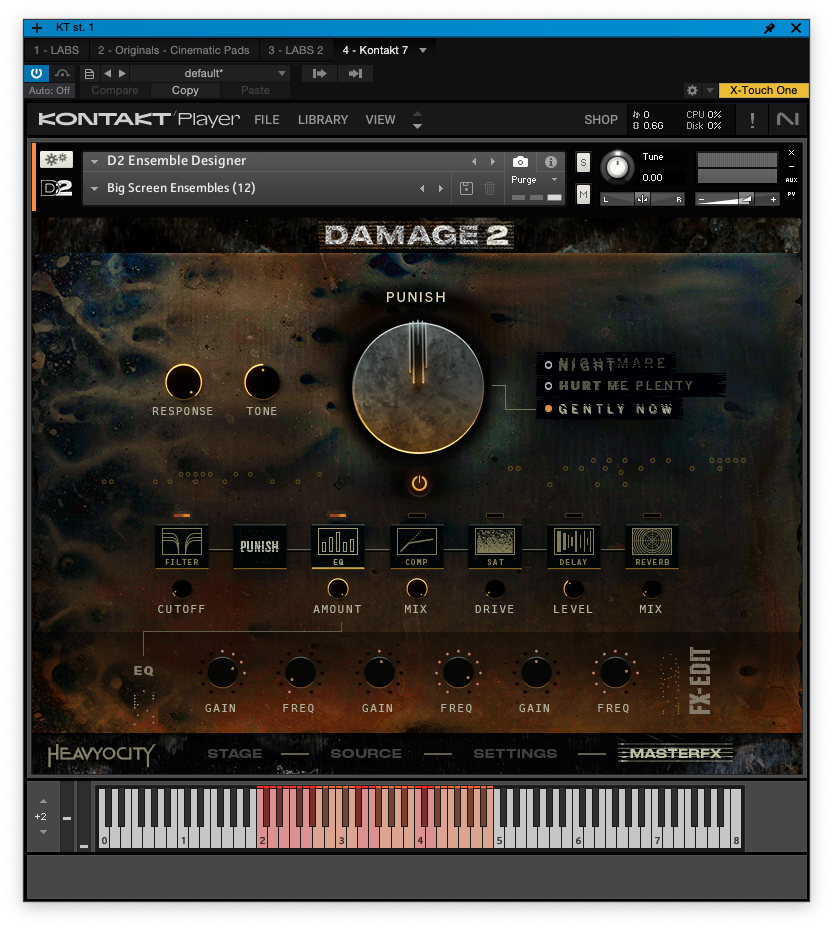Toggle the Solo S button
Image resolution: width=833 pixels, height=929 pixels.
[584, 162]
